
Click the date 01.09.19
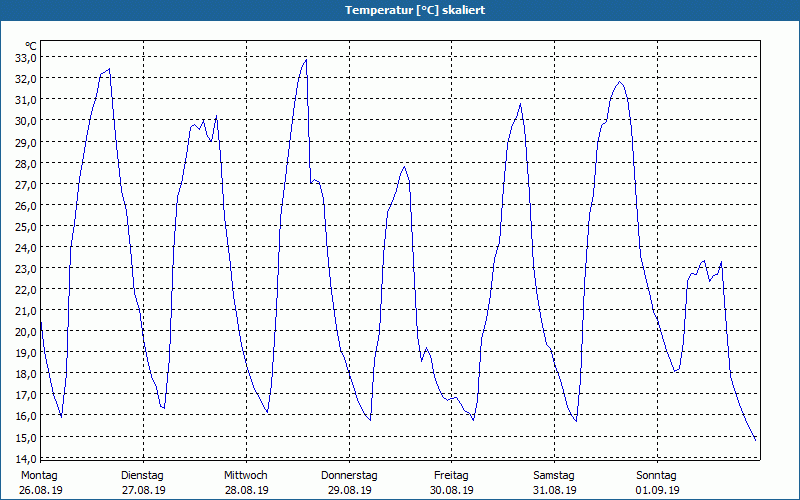[658, 490]
